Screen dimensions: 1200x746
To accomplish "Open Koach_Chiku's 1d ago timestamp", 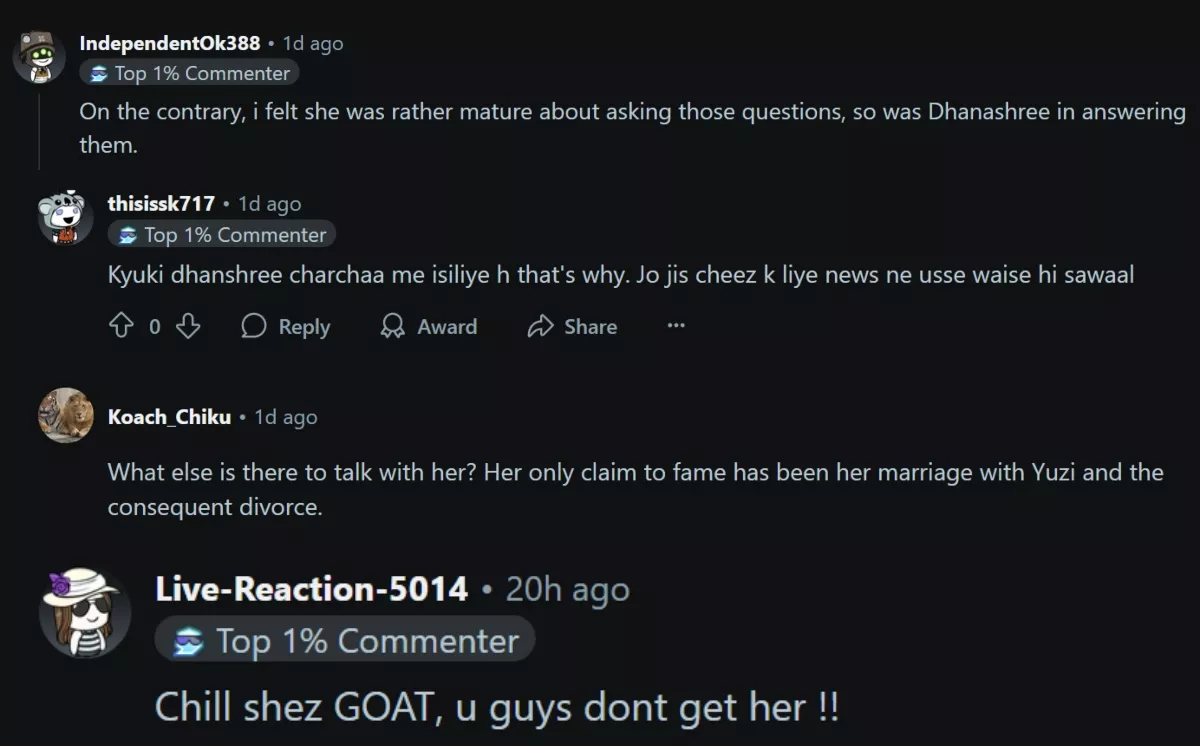I will 286,417.
